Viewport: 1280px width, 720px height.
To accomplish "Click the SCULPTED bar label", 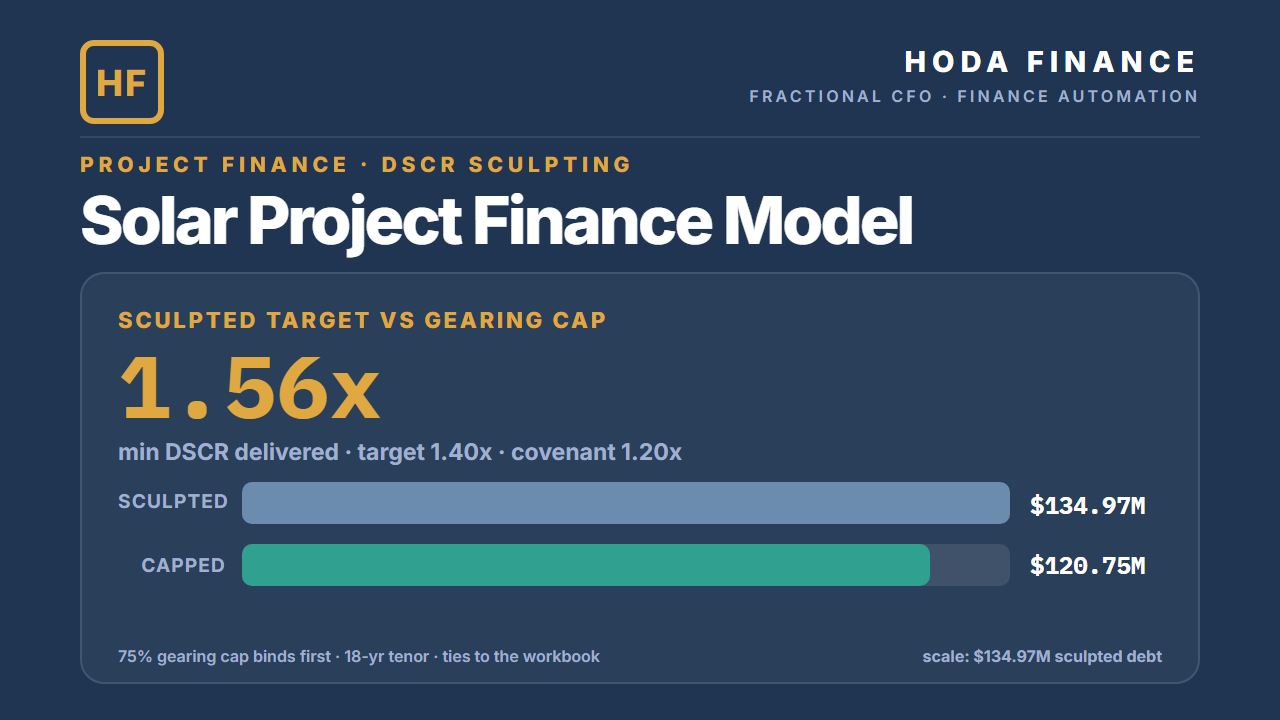I will point(173,502).
